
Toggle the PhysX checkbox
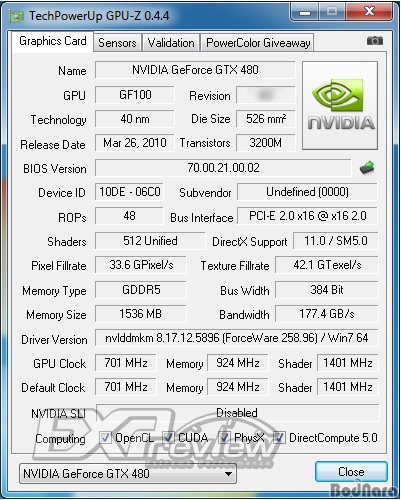[x=224, y=438]
